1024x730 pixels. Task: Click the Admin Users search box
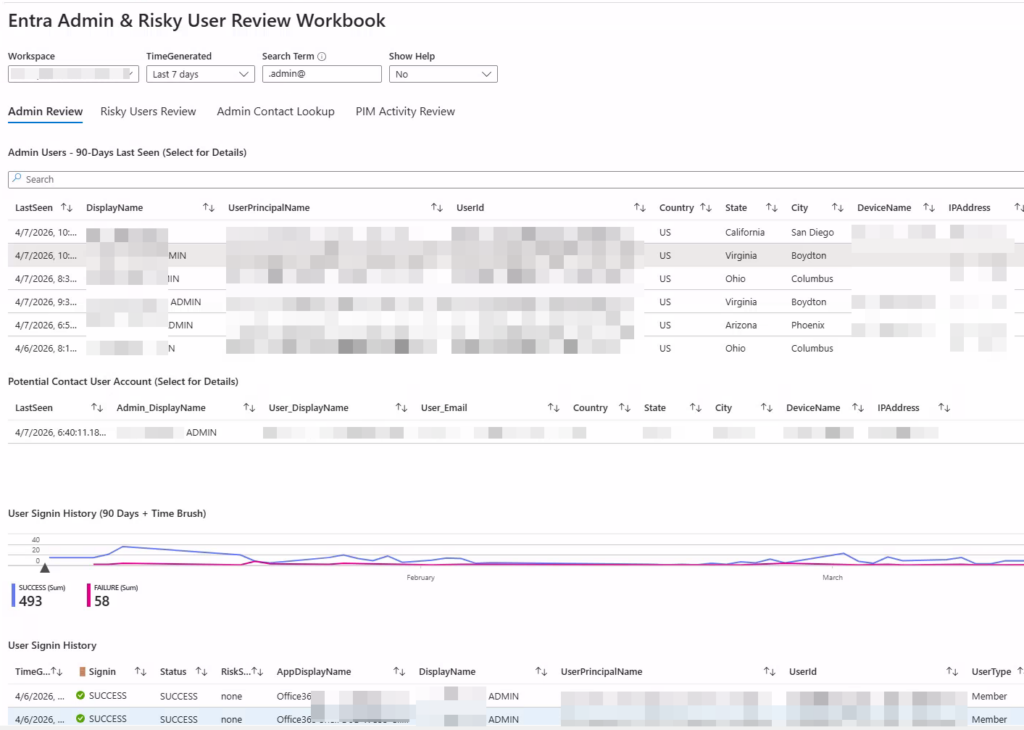pos(500,179)
